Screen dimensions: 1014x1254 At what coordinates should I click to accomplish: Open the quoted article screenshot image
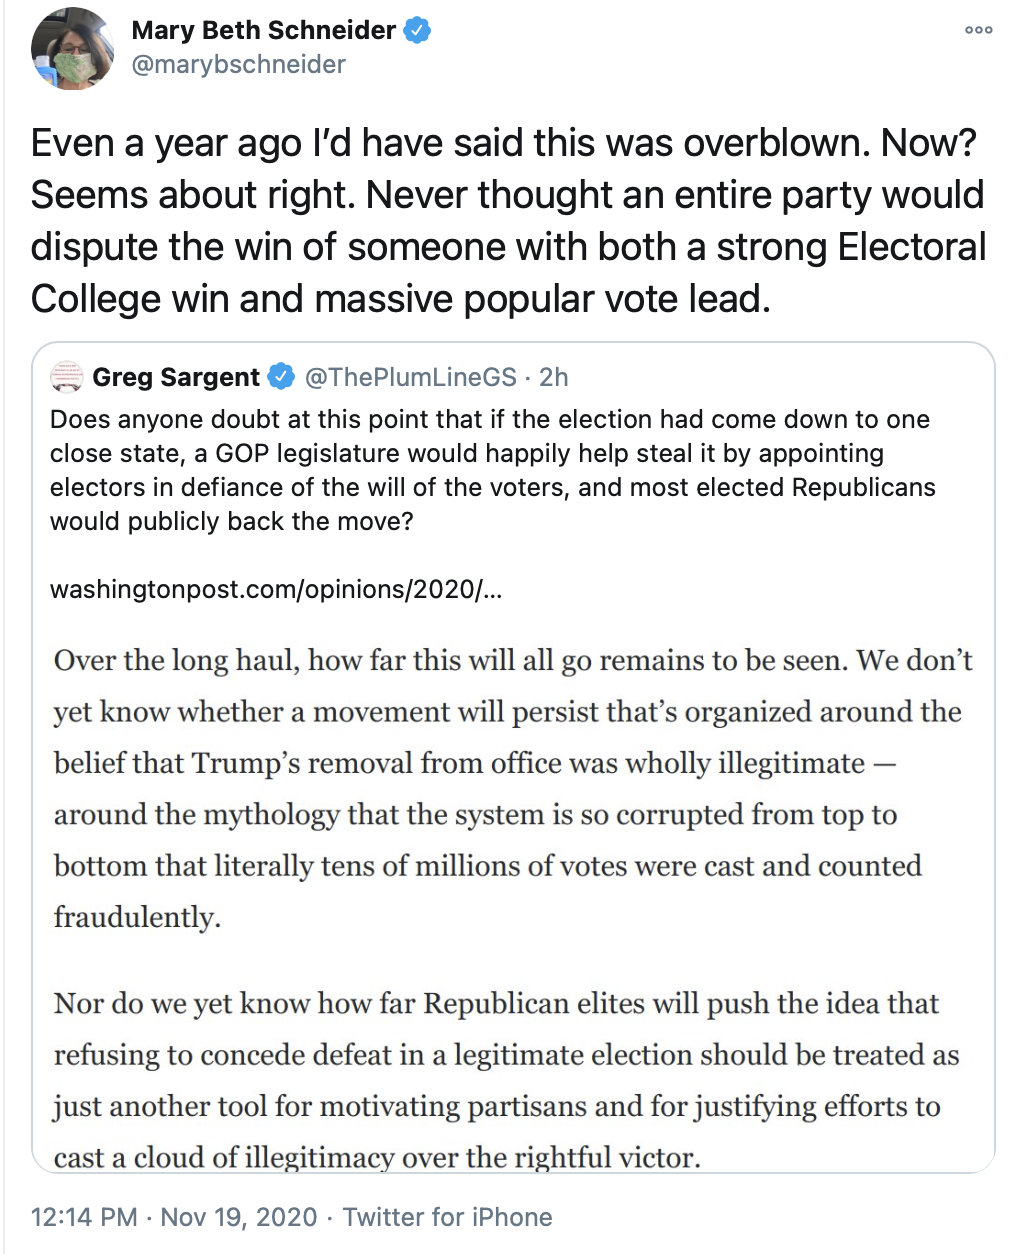point(512,900)
